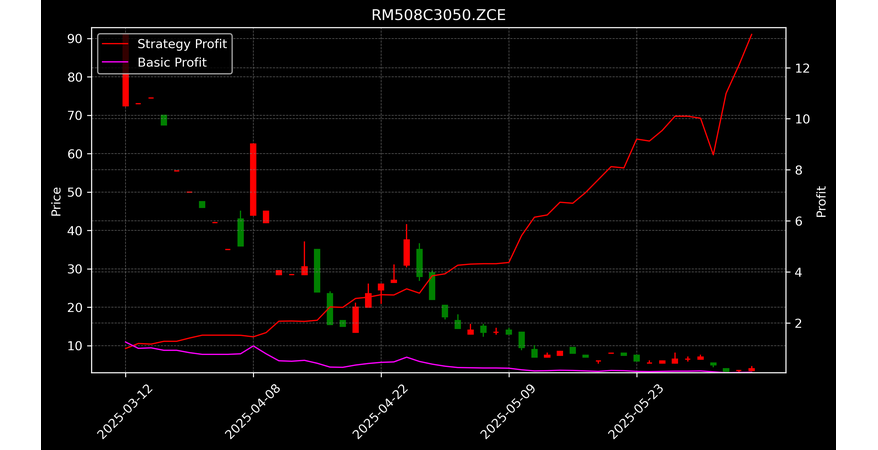Screen dimensions: 878x450
Task: Click the 6 profit tick label
Action: tap(798, 222)
